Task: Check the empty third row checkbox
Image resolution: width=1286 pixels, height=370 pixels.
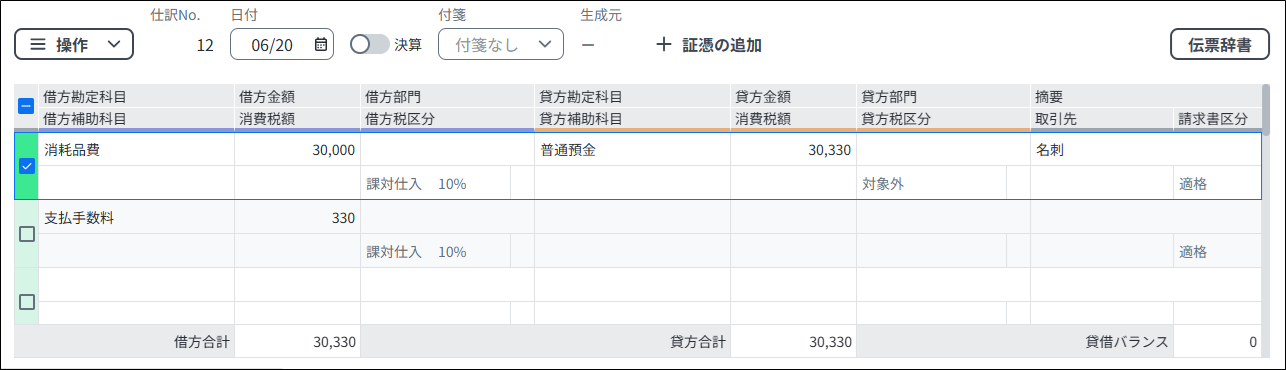Action: (x=27, y=301)
